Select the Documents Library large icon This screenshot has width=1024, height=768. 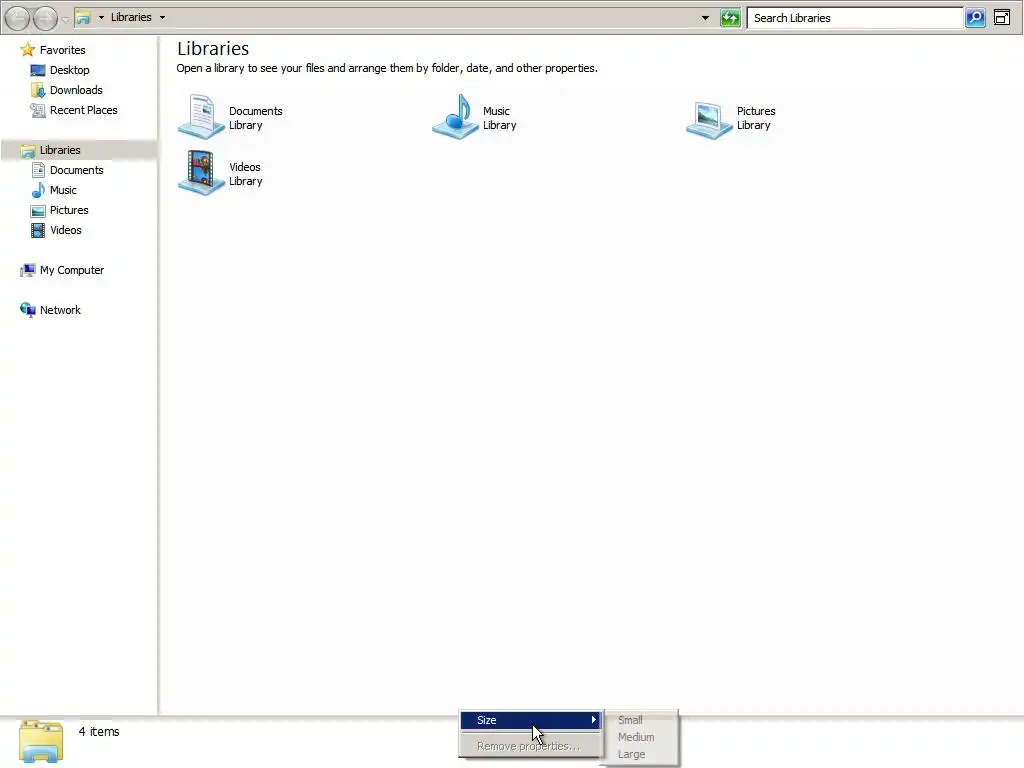click(201, 116)
